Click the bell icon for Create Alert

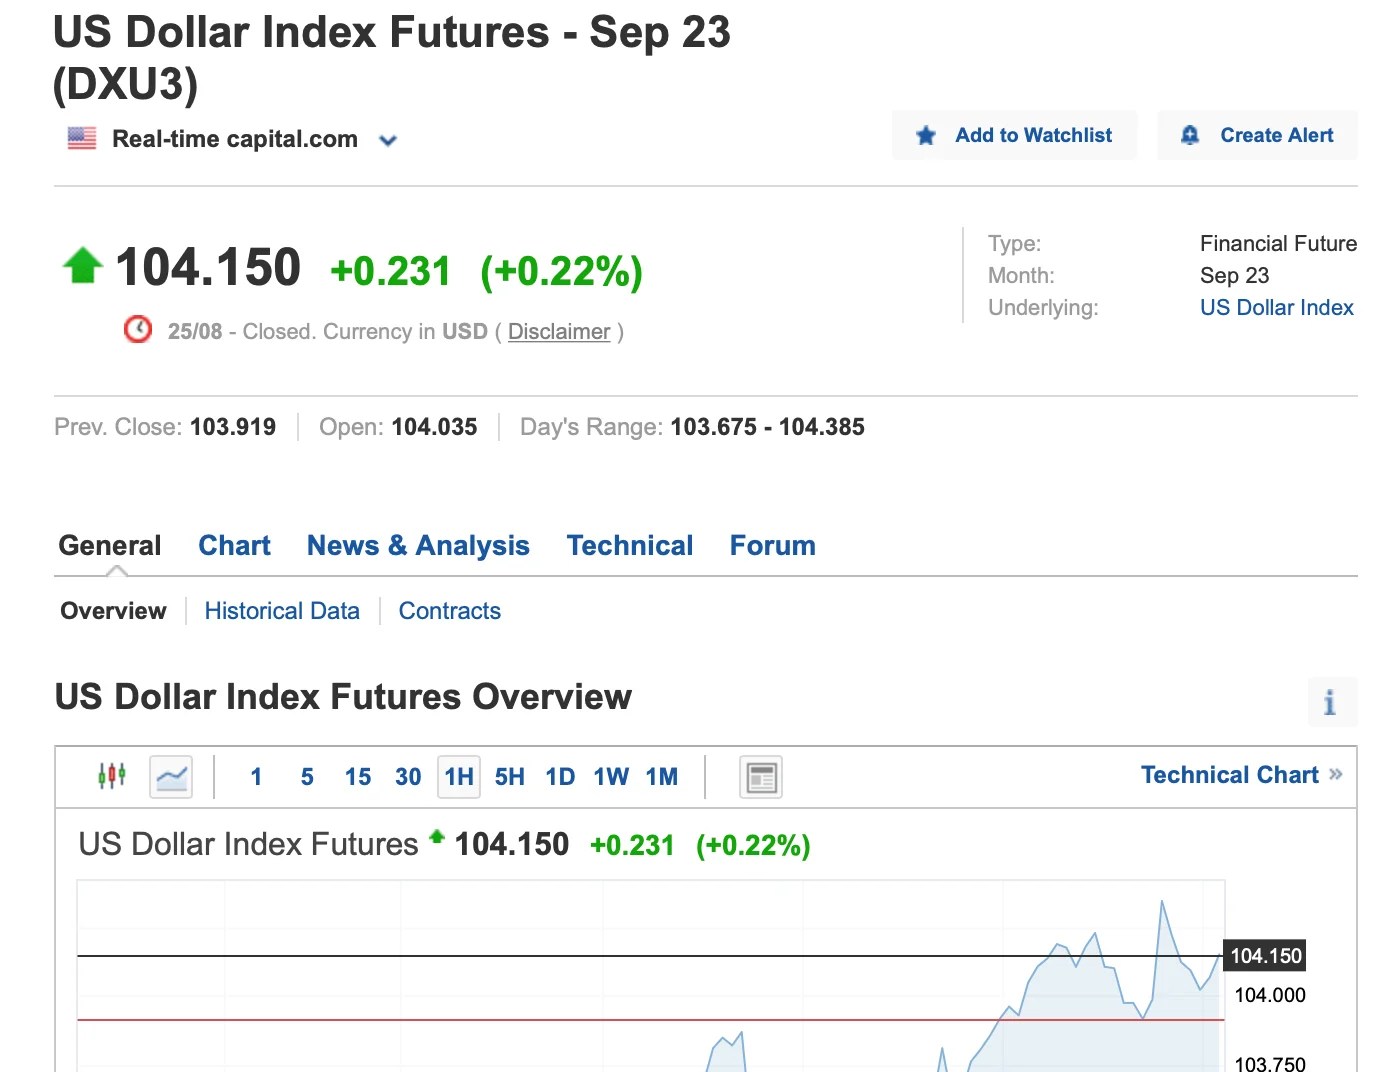(x=1190, y=134)
